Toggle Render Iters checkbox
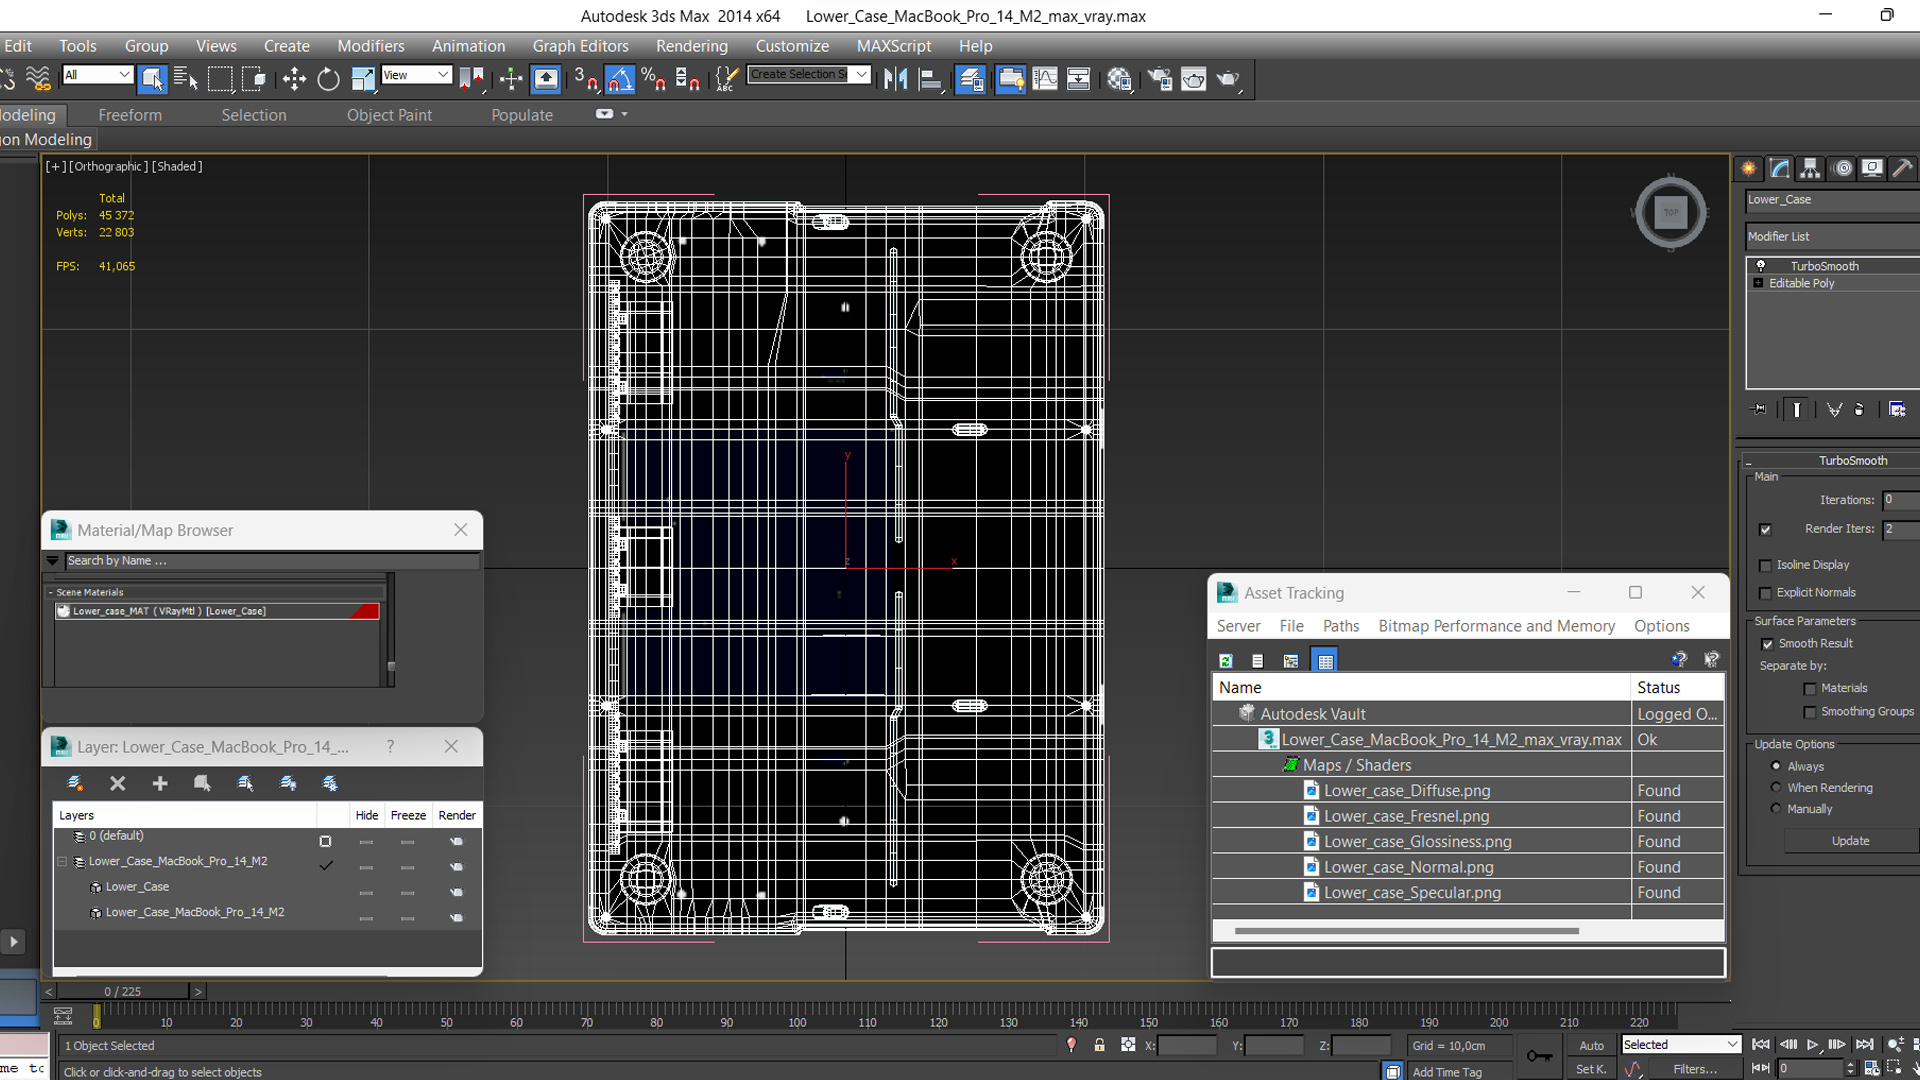The image size is (1920, 1080). pos(1765,529)
